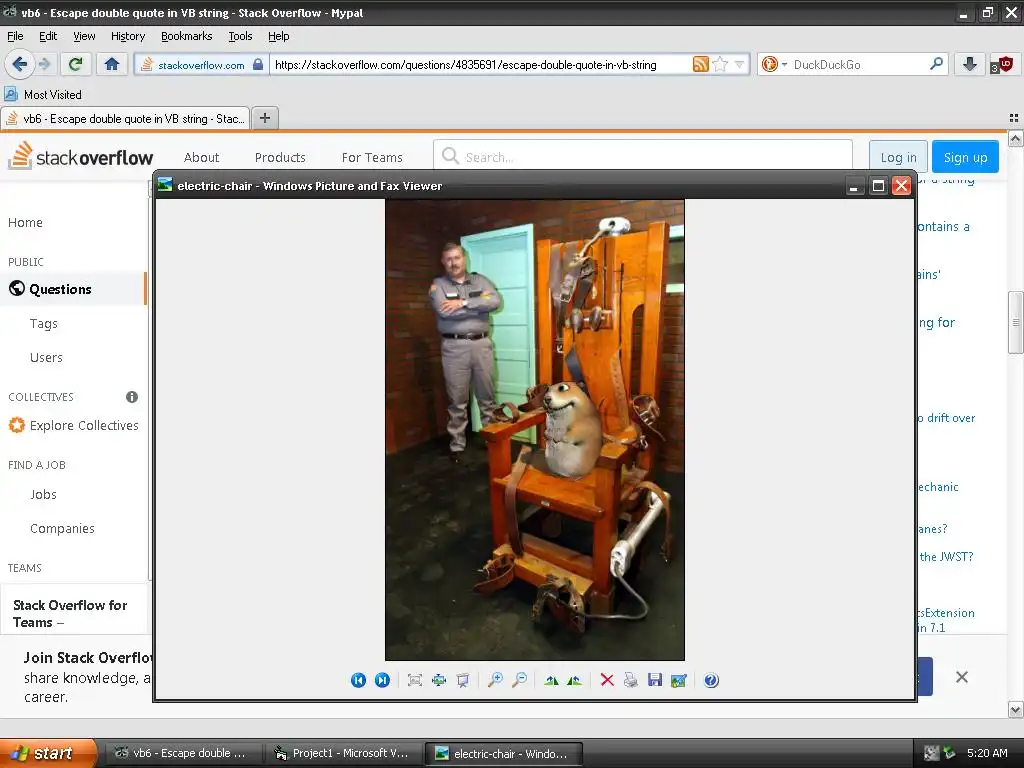
Task: Open image for editing icon in viewer
Action: (679, 680)
